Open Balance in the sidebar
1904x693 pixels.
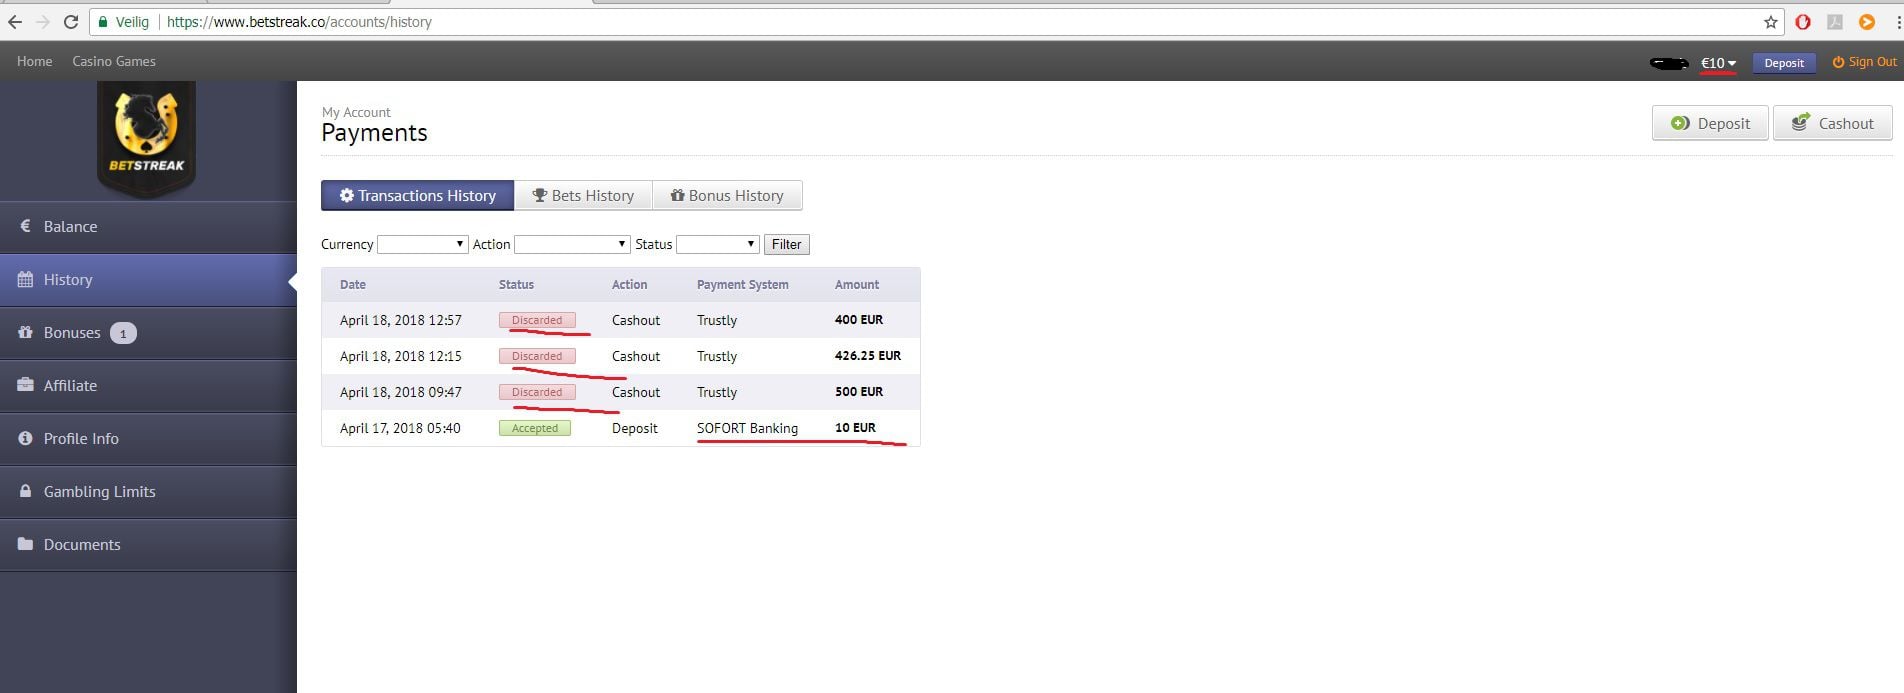[x=148, y=226]
